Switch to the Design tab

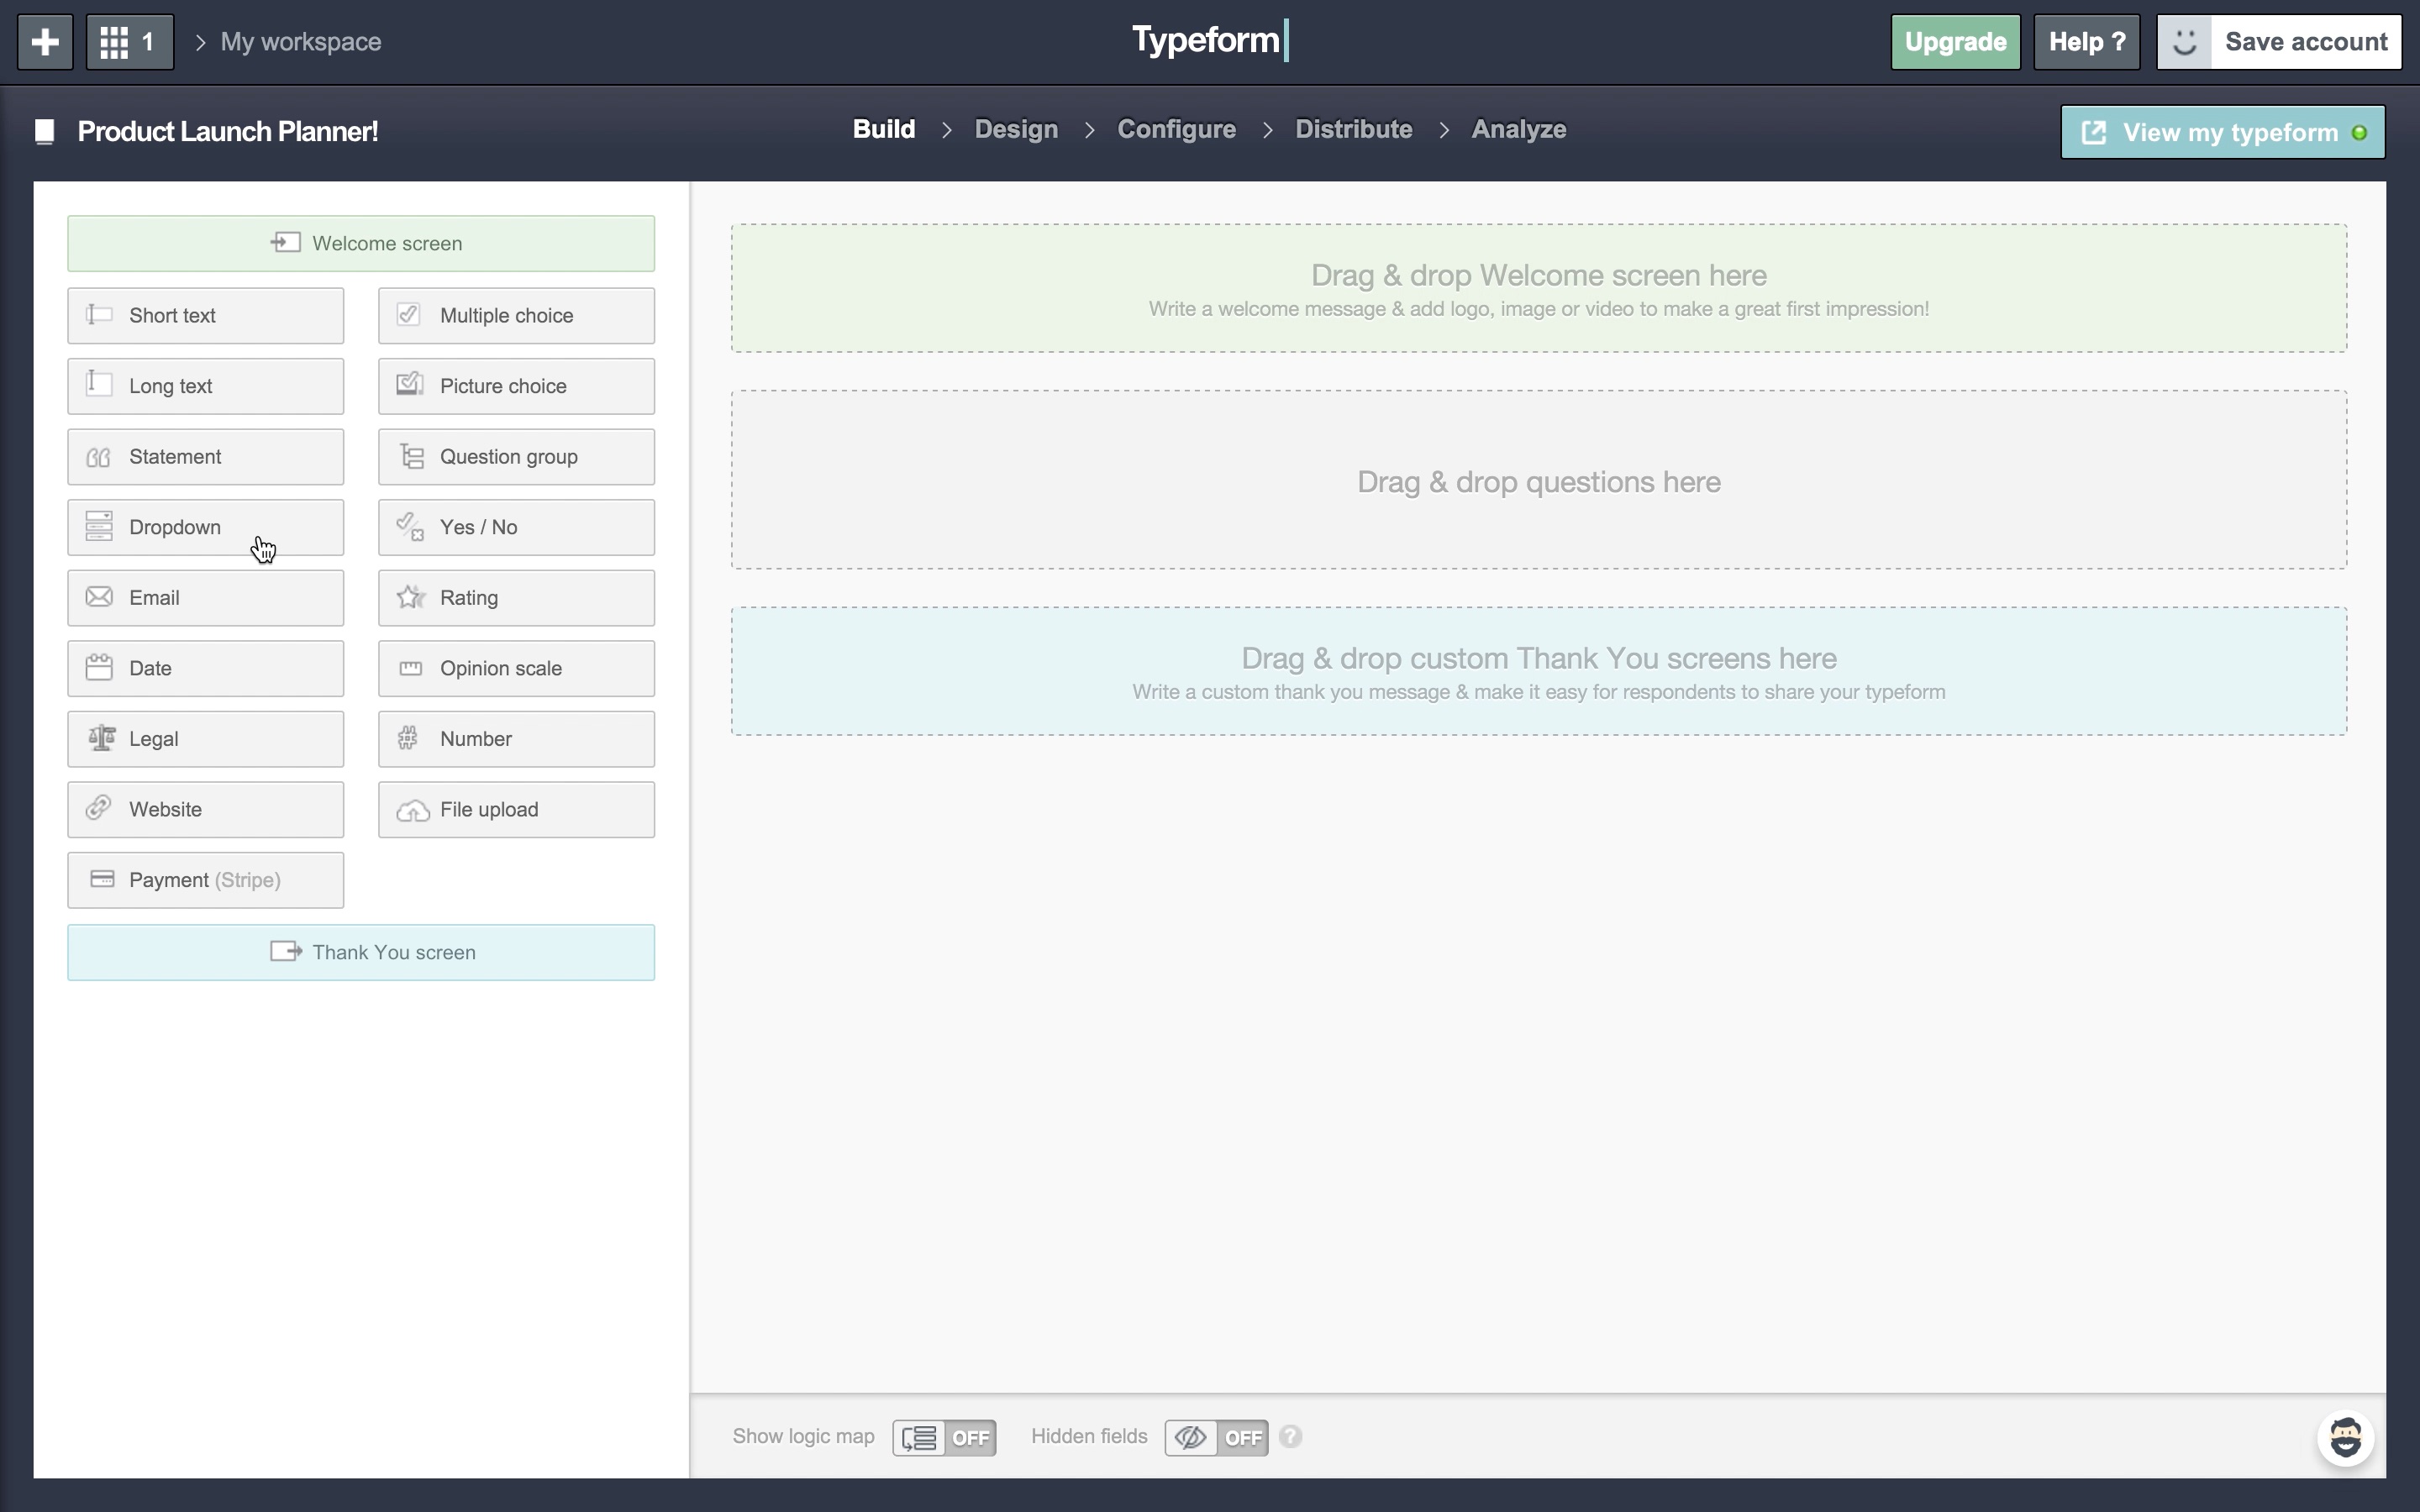1016,129
